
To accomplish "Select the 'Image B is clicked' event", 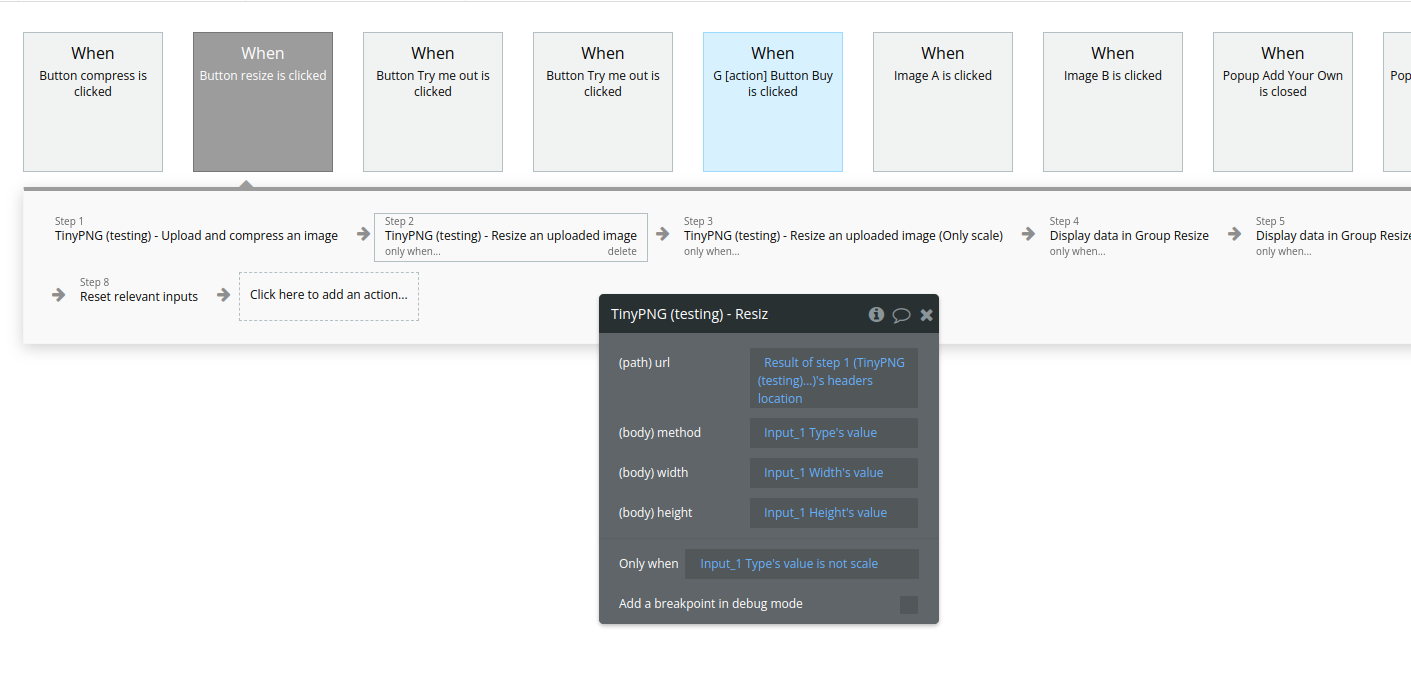I will coord(1113,102).
